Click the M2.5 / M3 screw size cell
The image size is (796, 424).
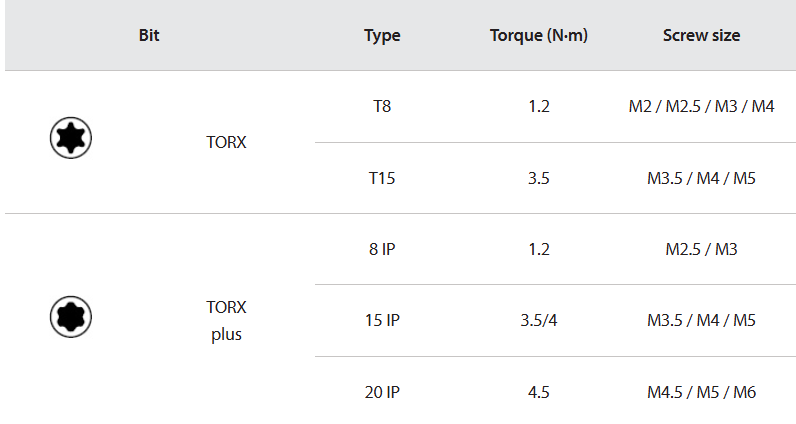702,249
